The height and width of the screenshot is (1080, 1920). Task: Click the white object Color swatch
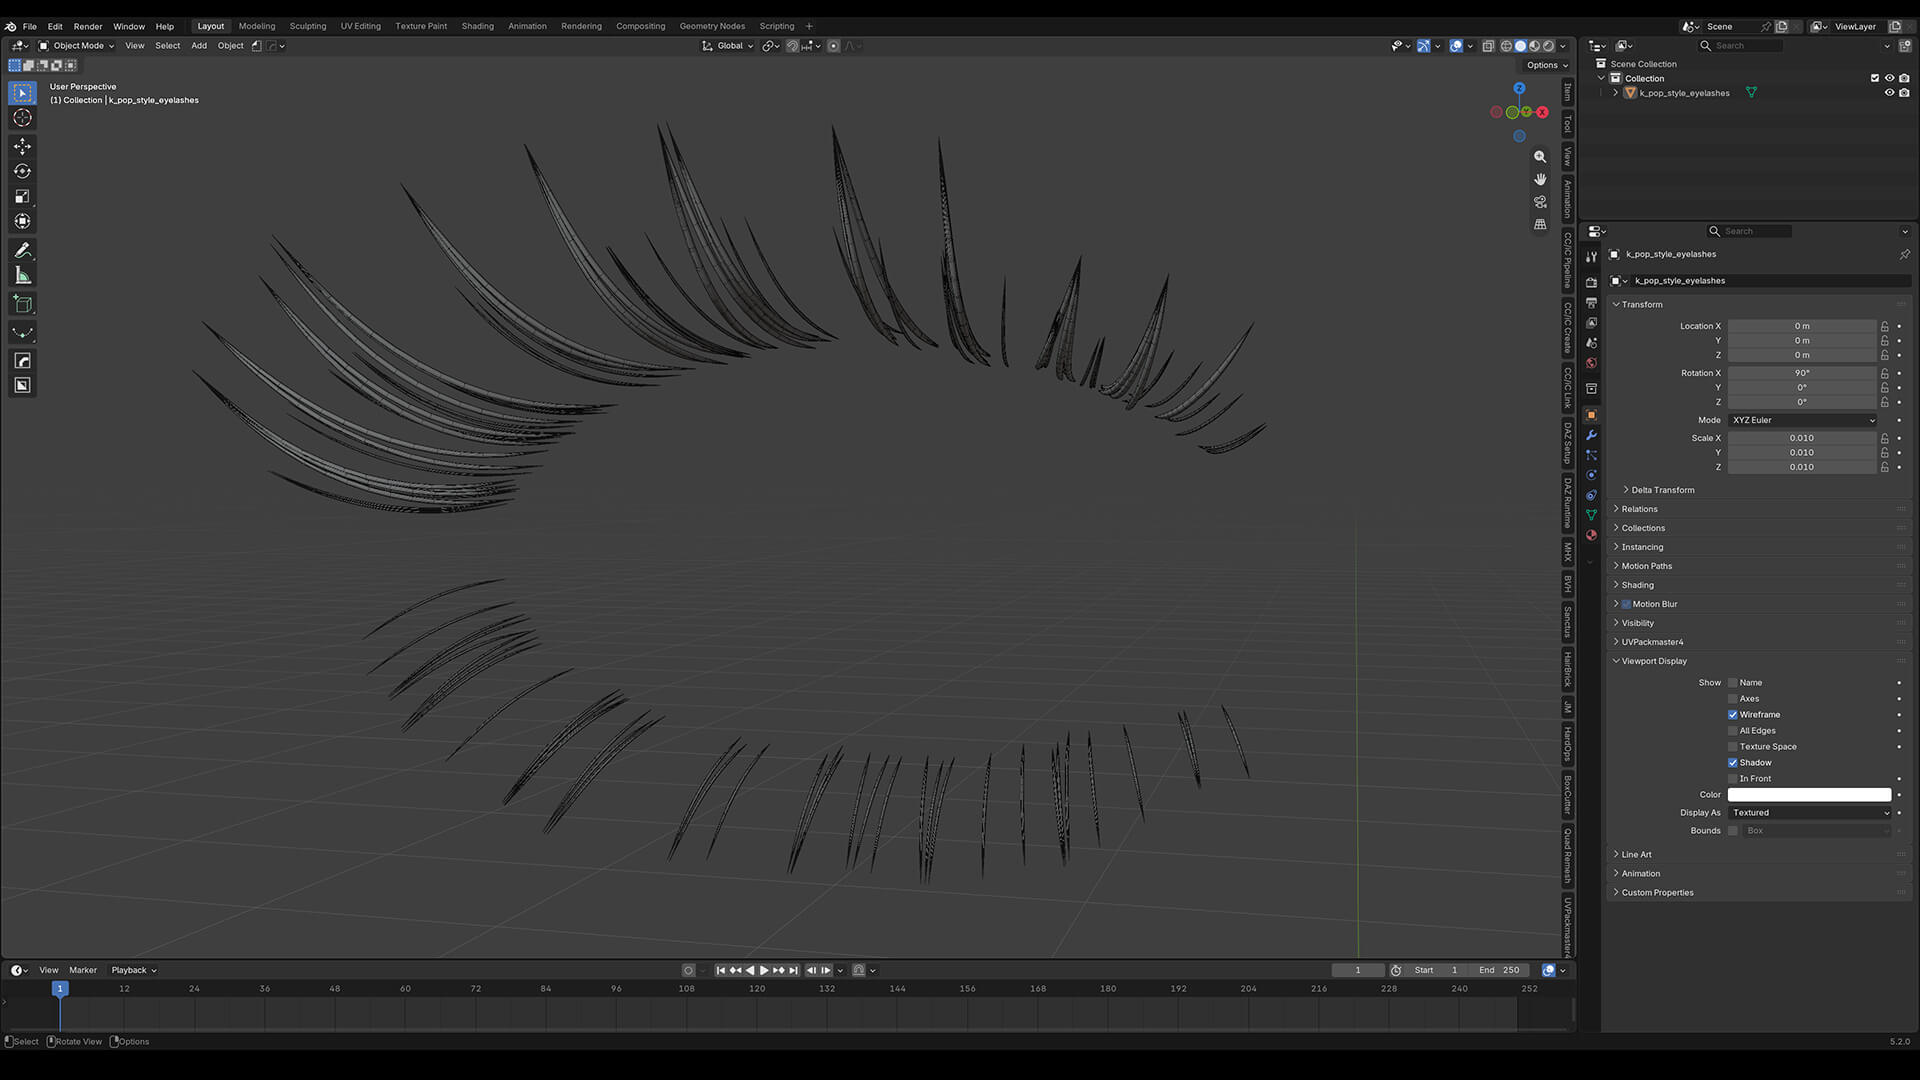(1810, 795)
